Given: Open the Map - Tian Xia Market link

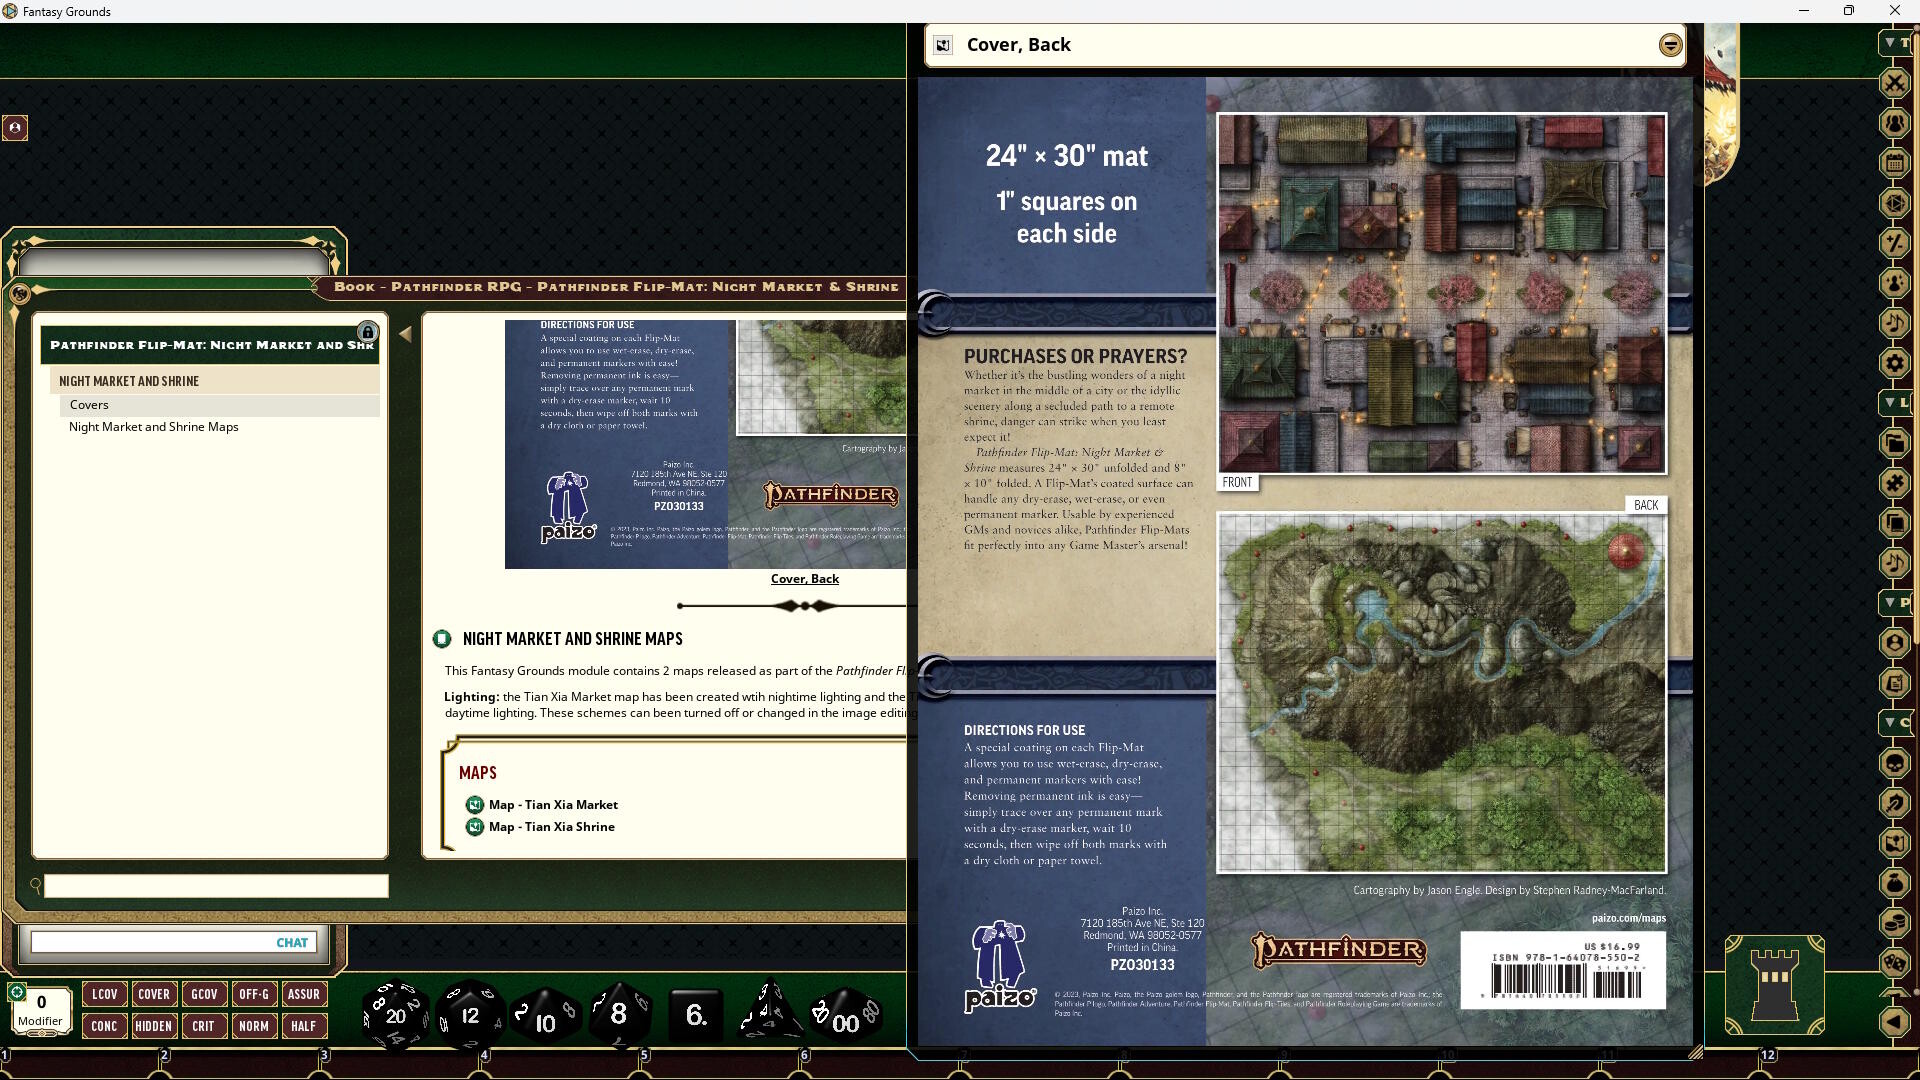Looking at the screenshot, I should pyautogui.click(x=553, y=805).
